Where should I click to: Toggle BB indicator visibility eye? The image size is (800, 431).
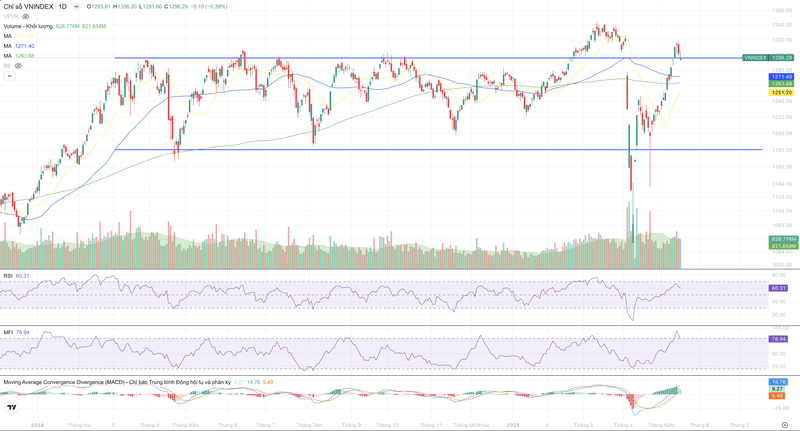click(x=18, y=66)
